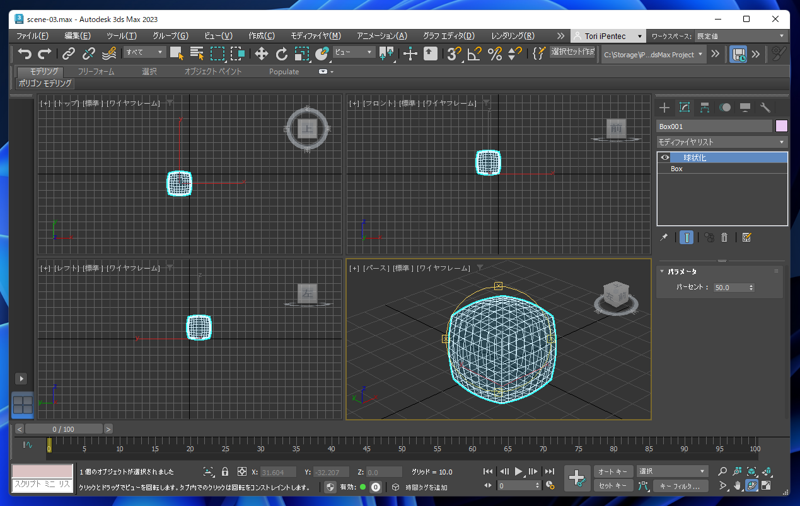Toggle the Percent Snap button
This screenshot has height=506, width=800.
click(495, 54)
